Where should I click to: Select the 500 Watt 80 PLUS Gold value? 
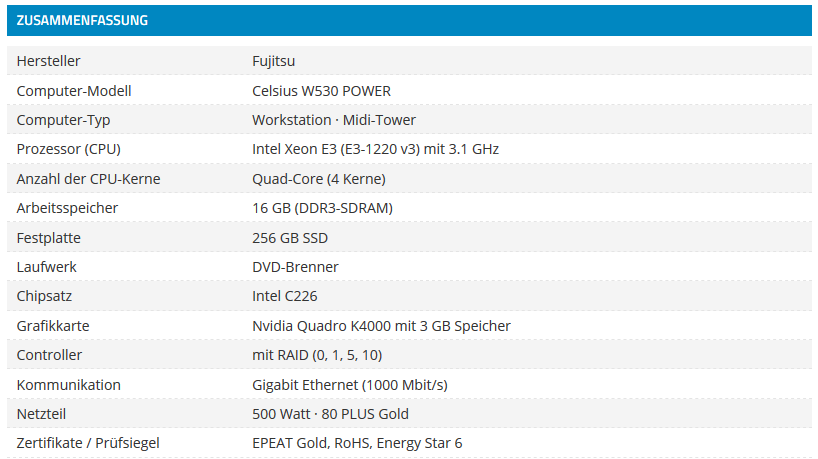pyautogui.click(x=330, y=414)
